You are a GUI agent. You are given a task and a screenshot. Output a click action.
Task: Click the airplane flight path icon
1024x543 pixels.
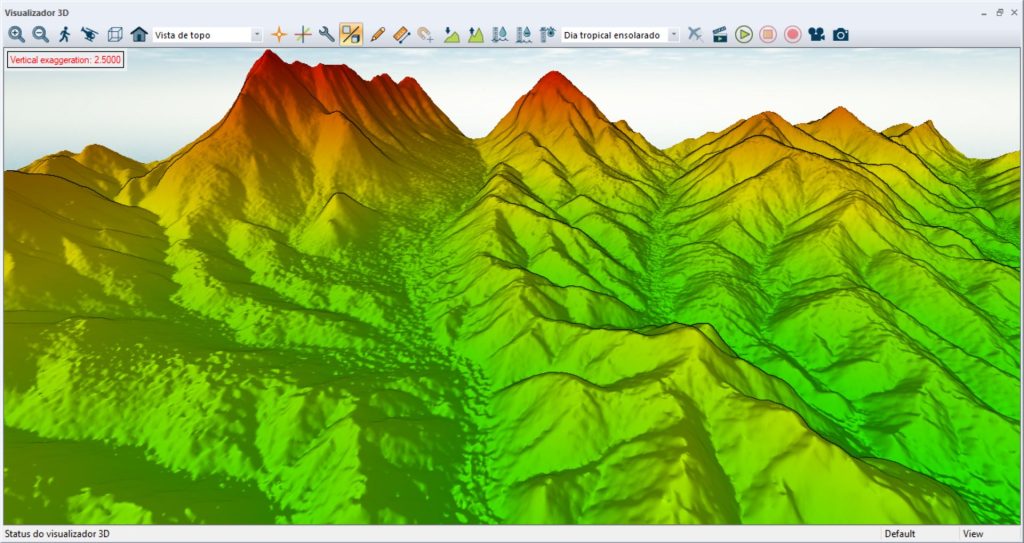click(x=695, y=34)
